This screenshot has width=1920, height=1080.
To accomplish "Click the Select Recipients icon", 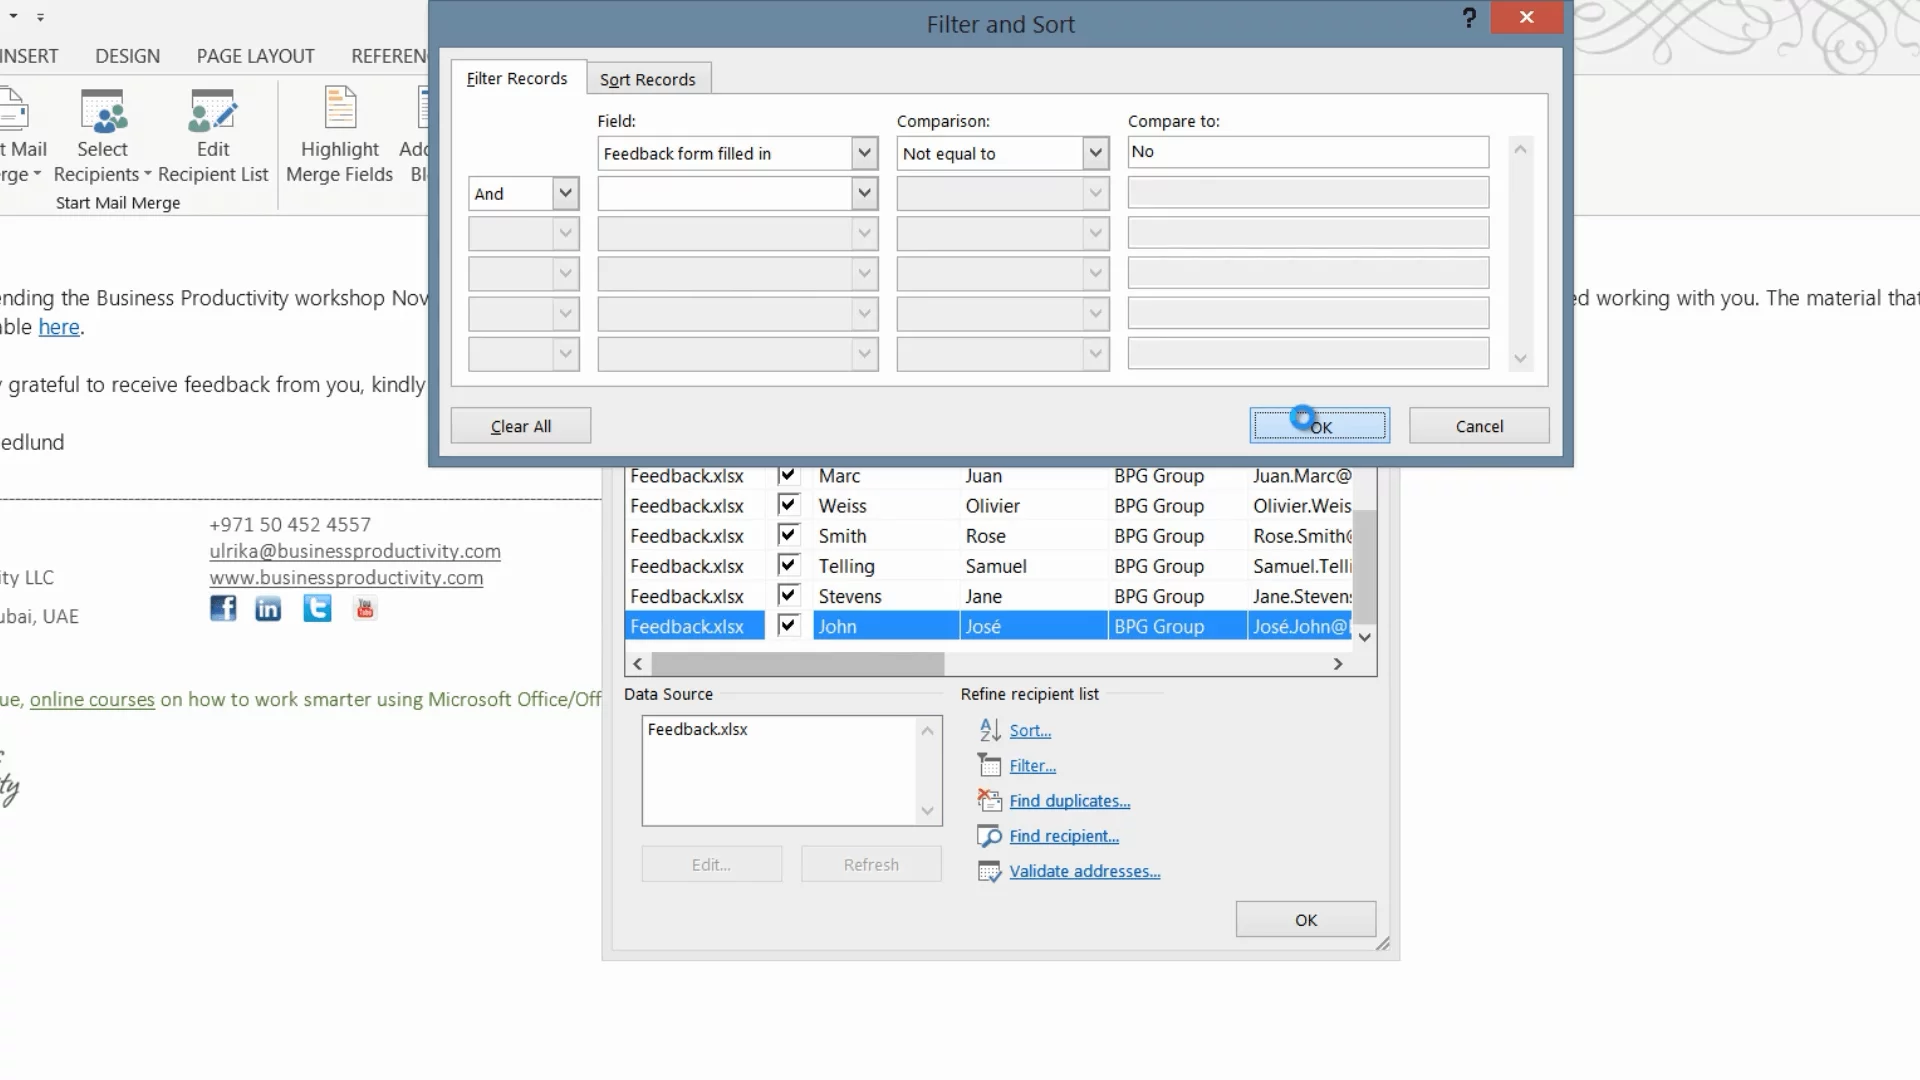I will click(x=103, y=112).
